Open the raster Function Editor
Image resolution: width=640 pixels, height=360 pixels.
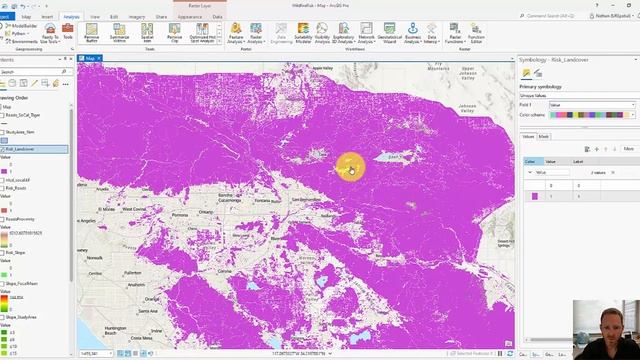point(476,33)
